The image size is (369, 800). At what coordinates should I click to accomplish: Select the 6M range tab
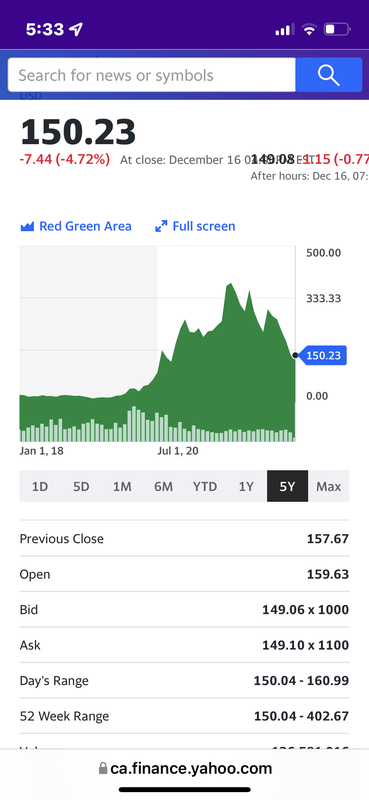point(163,486)
